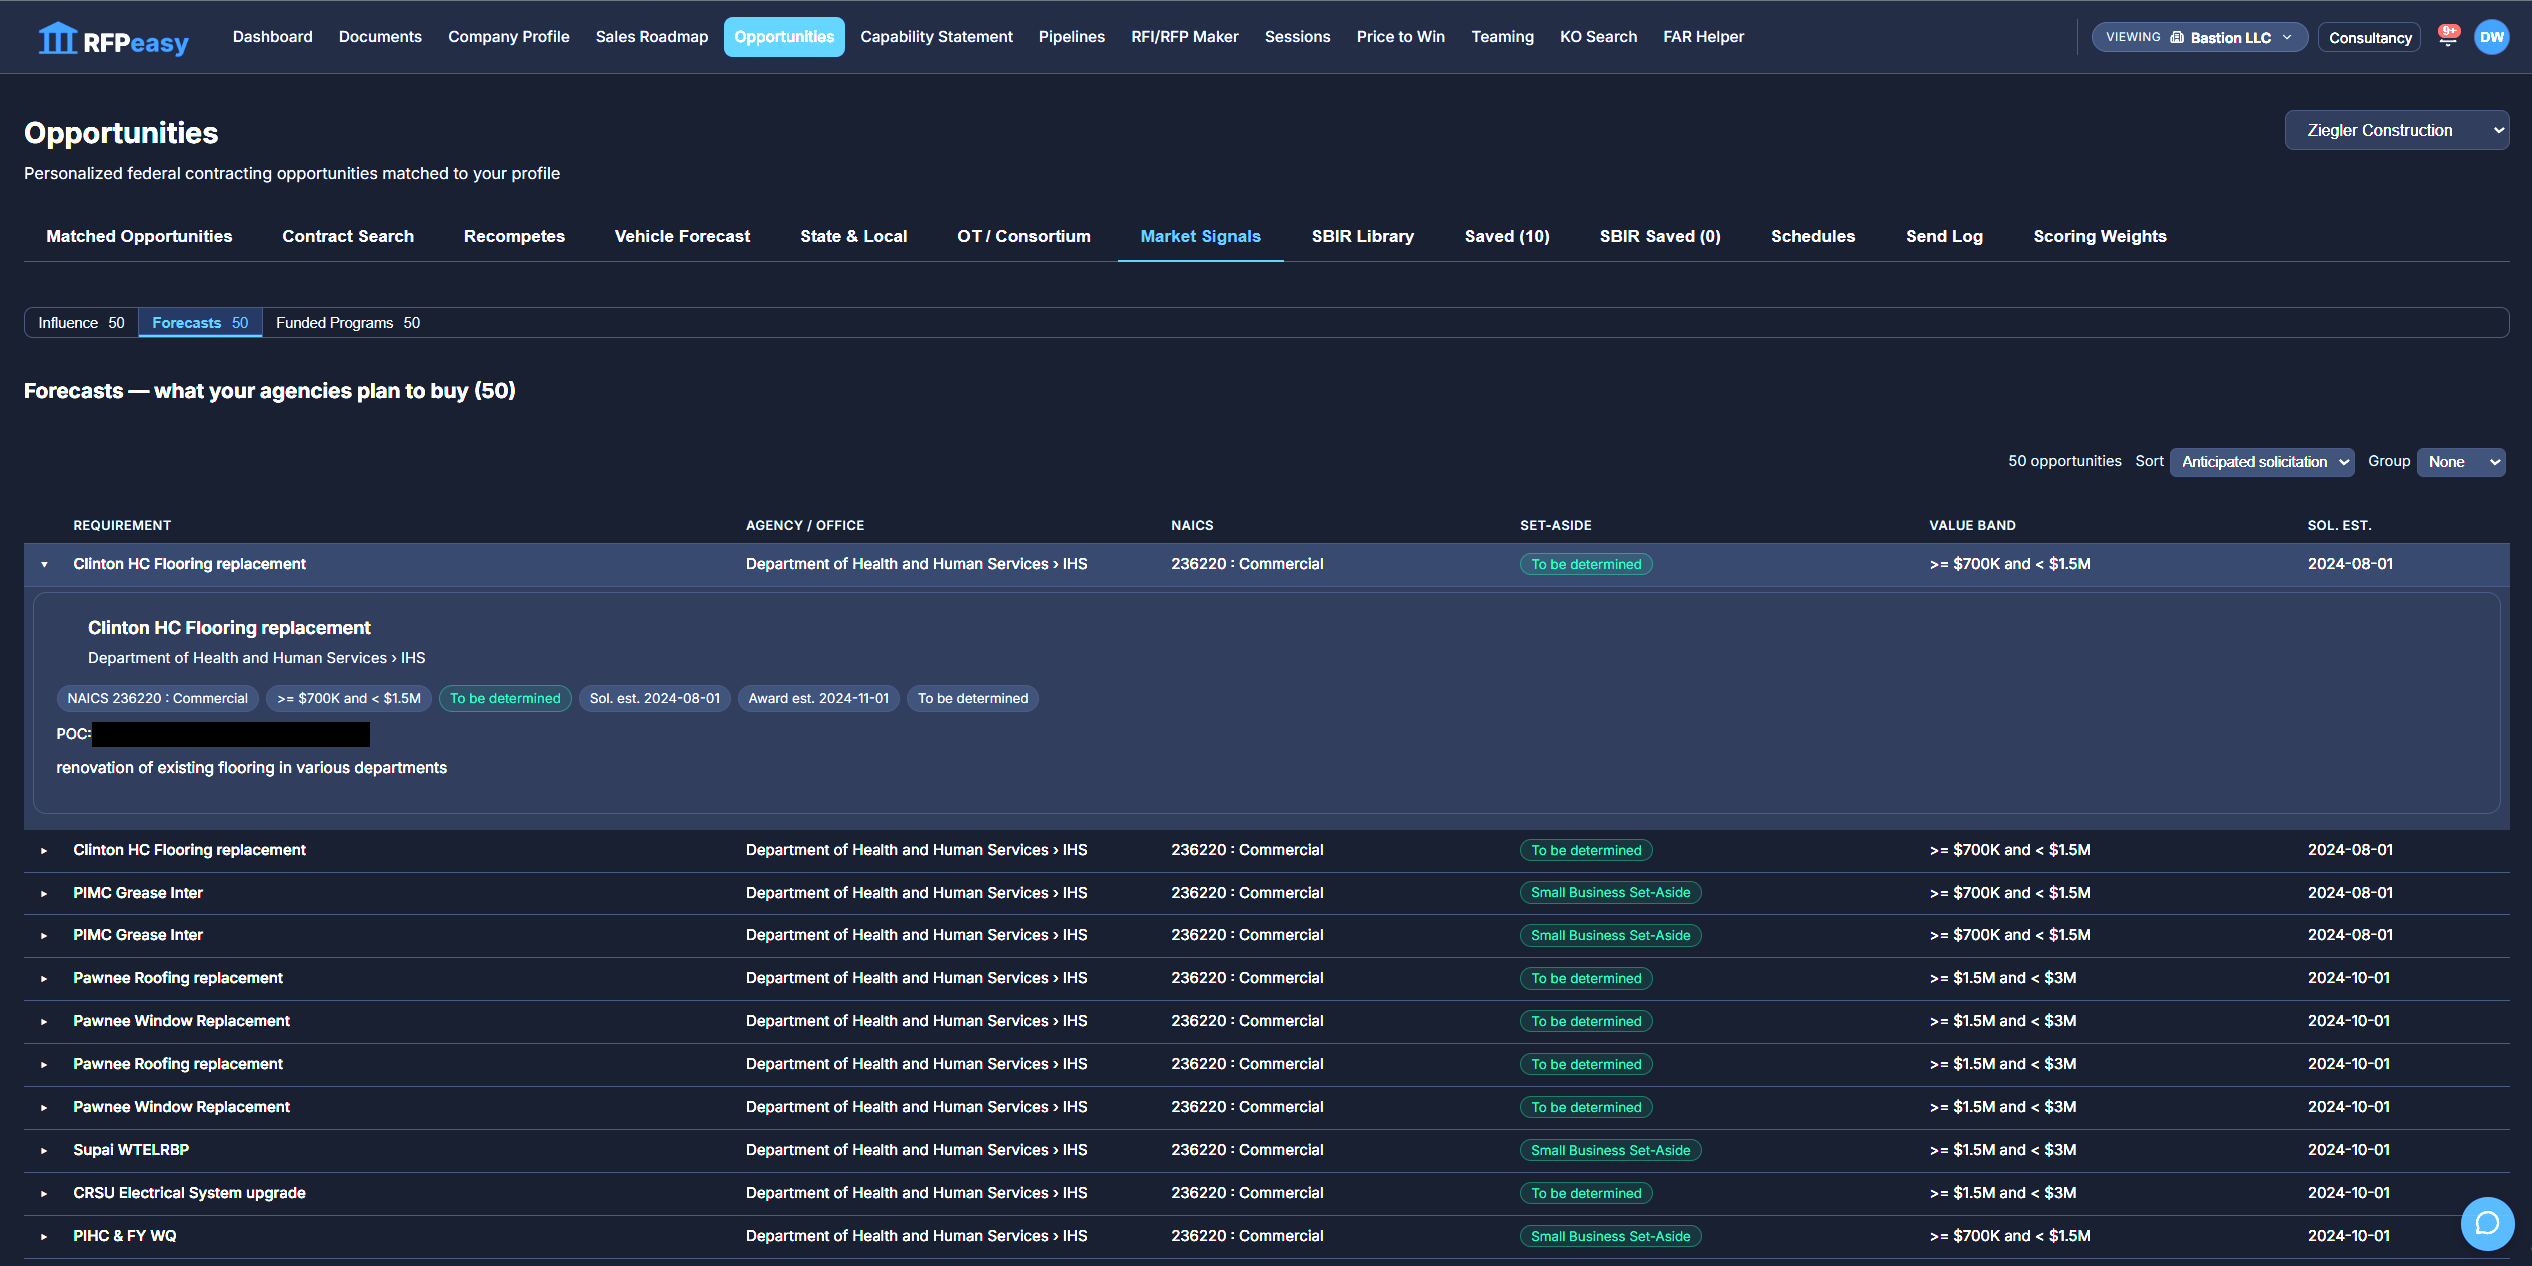
Task: Select the Funded Programs 50 sub-tab
Action: point(348,322)
